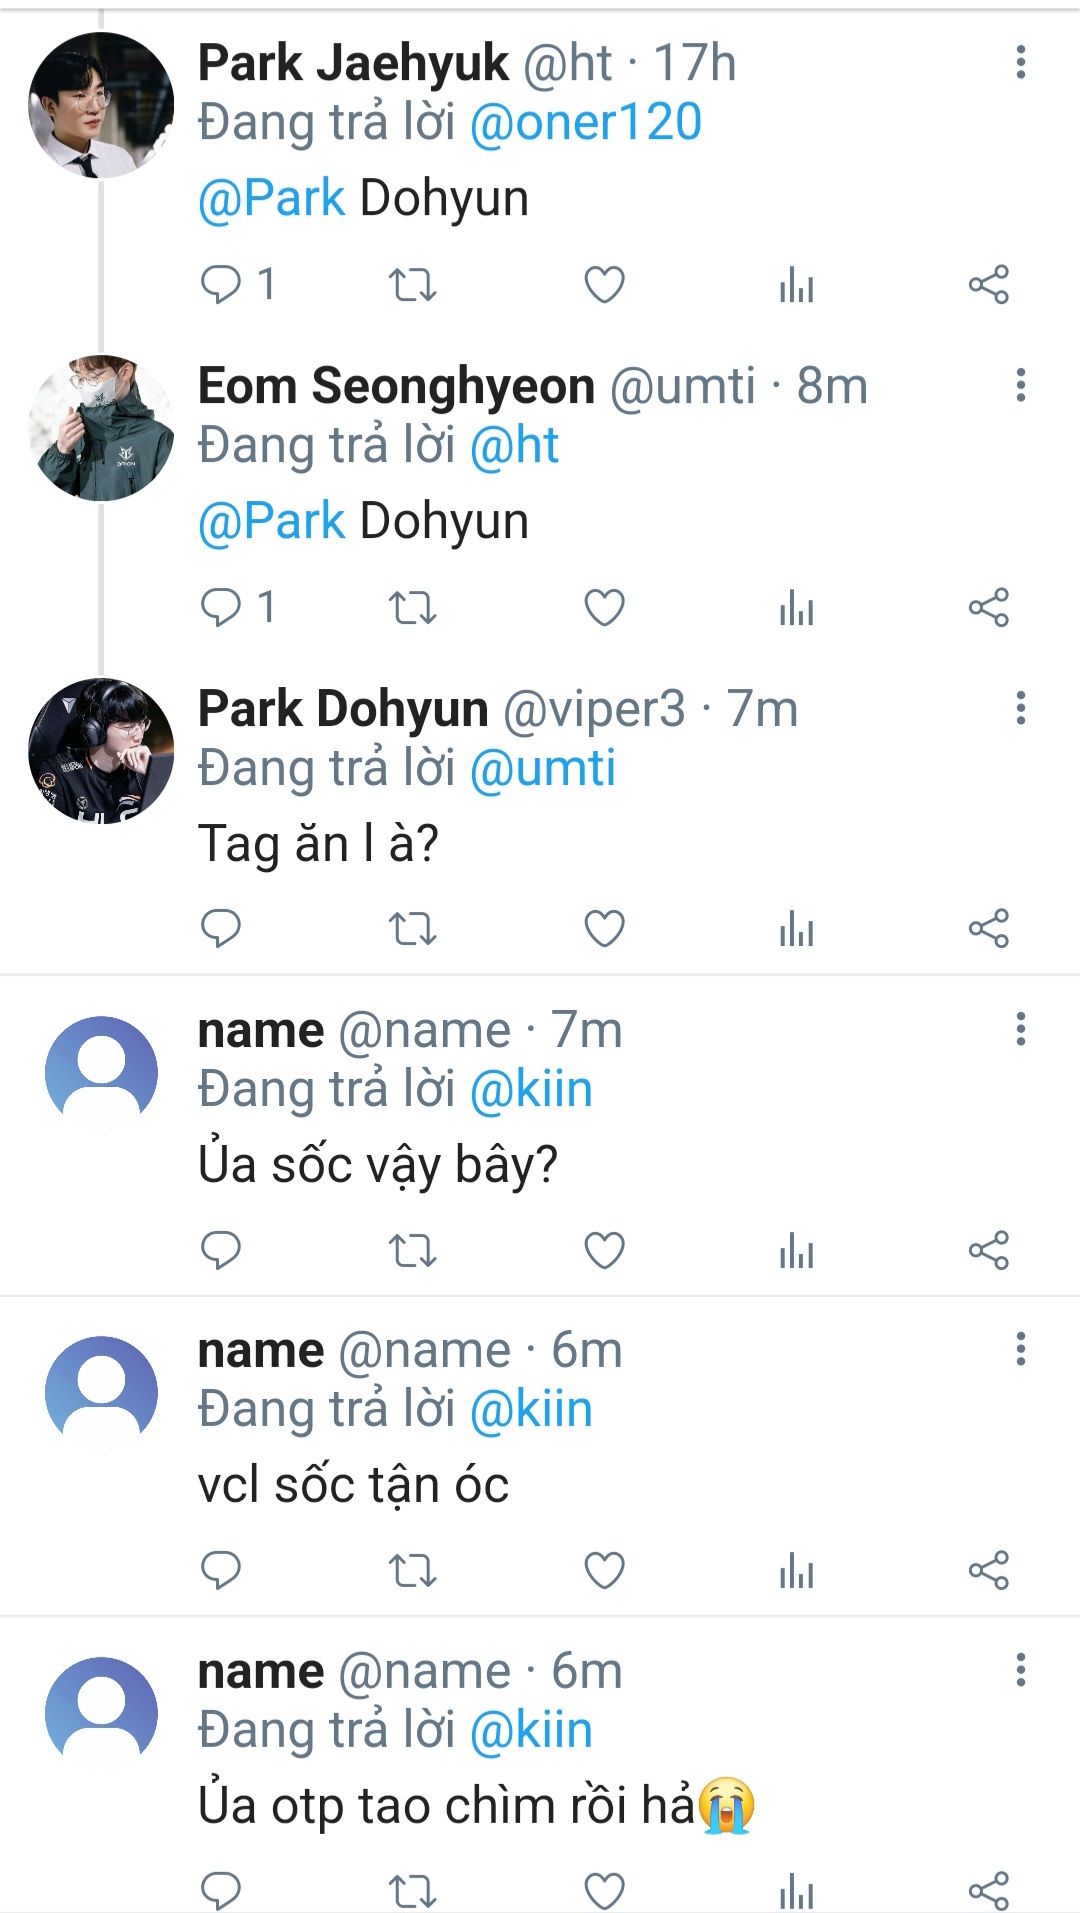Image resolution: width=1080 pixels, height=1913 pixels.
Task: Share the 'vcl sốc tận óc' tweet
Action: coord(988,1571)
